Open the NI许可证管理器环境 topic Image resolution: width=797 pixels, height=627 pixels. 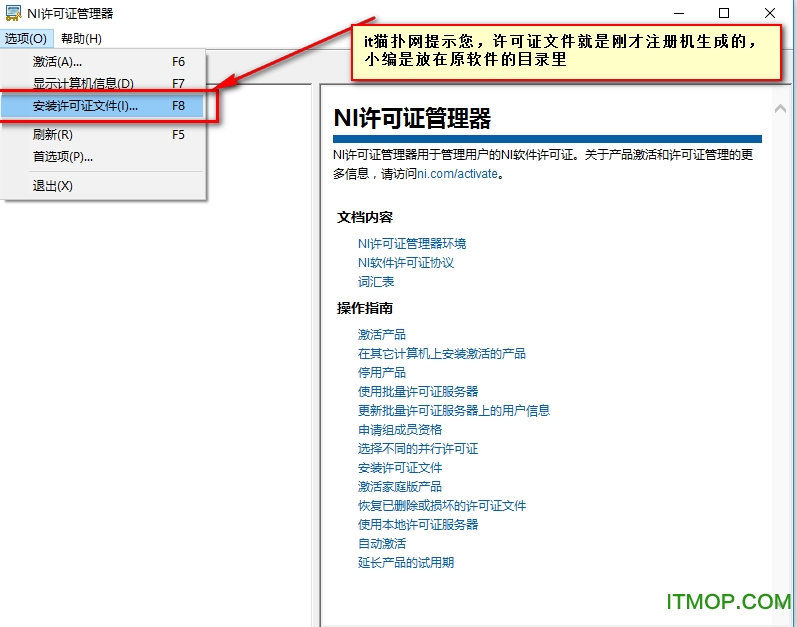click(412, 244)
